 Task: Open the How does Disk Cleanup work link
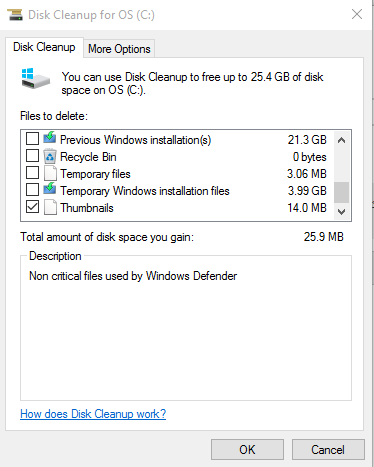coord(93,414)
